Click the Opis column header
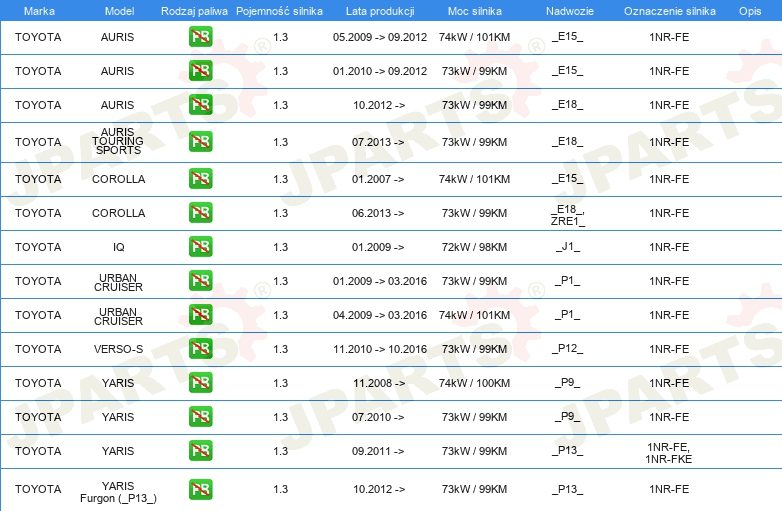The image size is (782, 511). coord(750,11)
